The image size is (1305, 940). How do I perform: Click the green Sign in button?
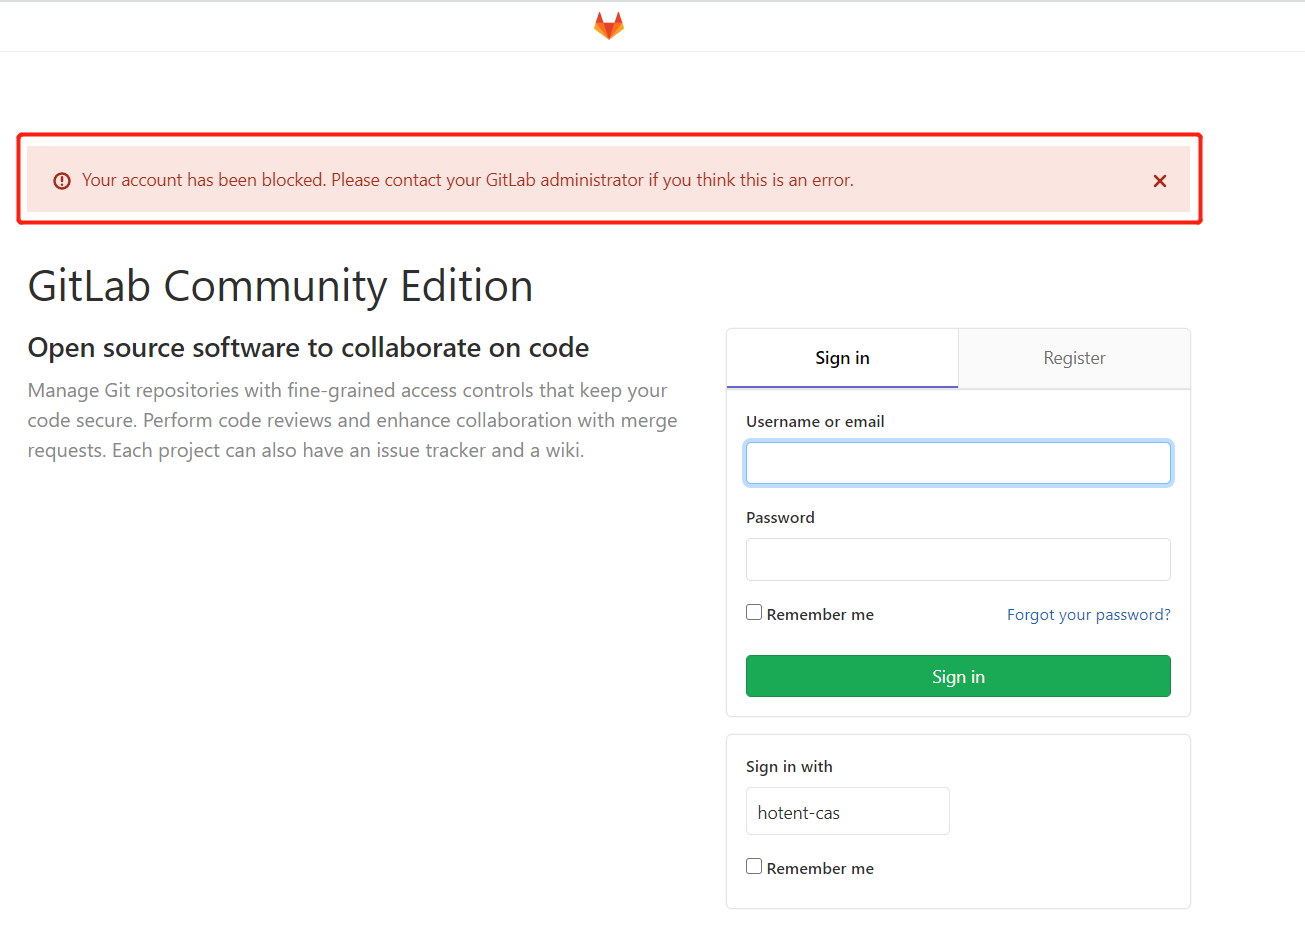click(958, 676)
